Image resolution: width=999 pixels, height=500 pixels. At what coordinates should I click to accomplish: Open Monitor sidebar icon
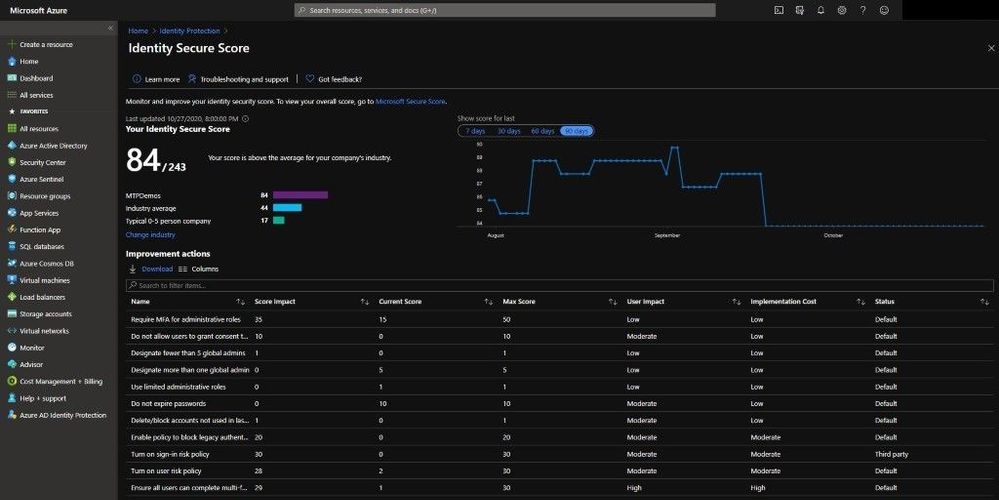(x=11, y=348)
